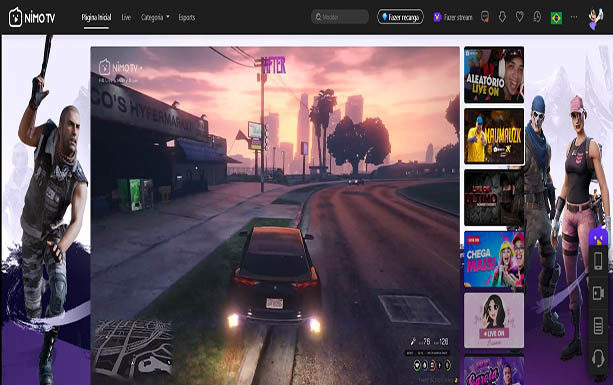Open the mobile phone icon in side panel
613x385 pixels.
pyautogui.click(x=598, y=261)
